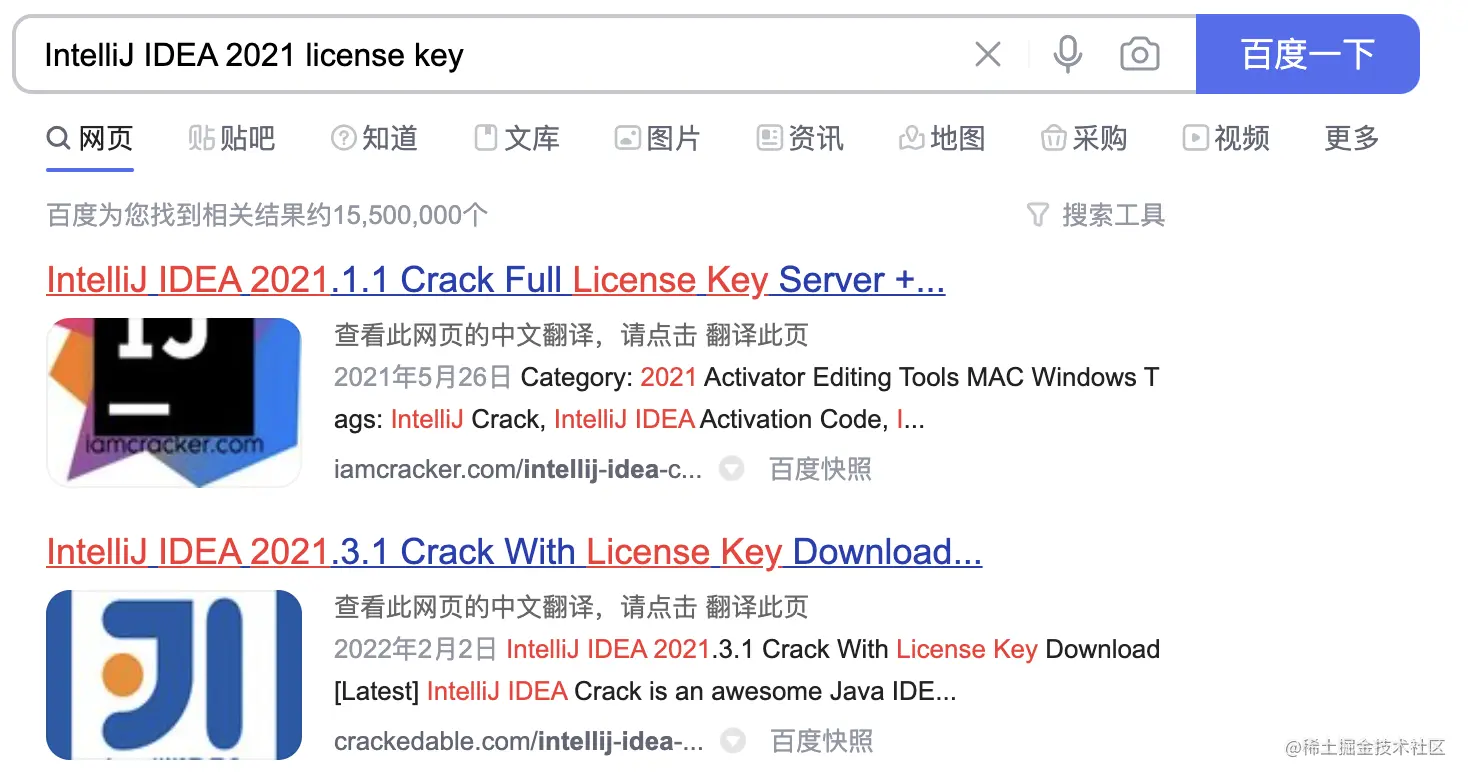Switch to the 贴吧 tab
The width and height of the screenshot is (1468, 780).
click(231, 138)
